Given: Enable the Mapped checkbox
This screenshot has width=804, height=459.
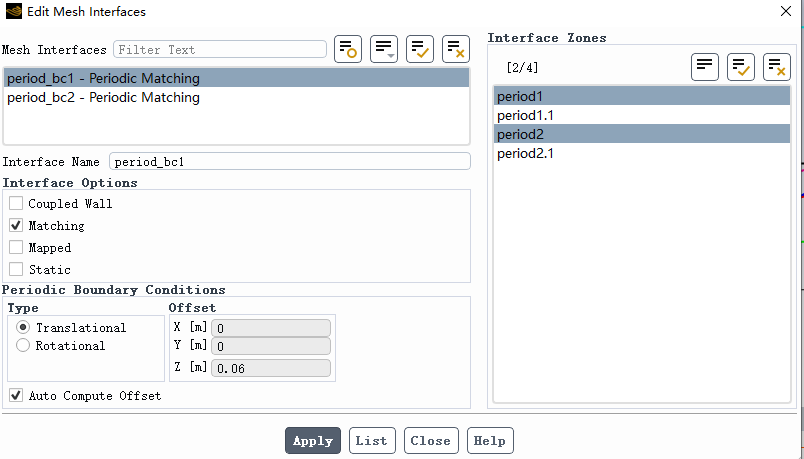Looking at the screenshot, I should (x=16, y=248).
